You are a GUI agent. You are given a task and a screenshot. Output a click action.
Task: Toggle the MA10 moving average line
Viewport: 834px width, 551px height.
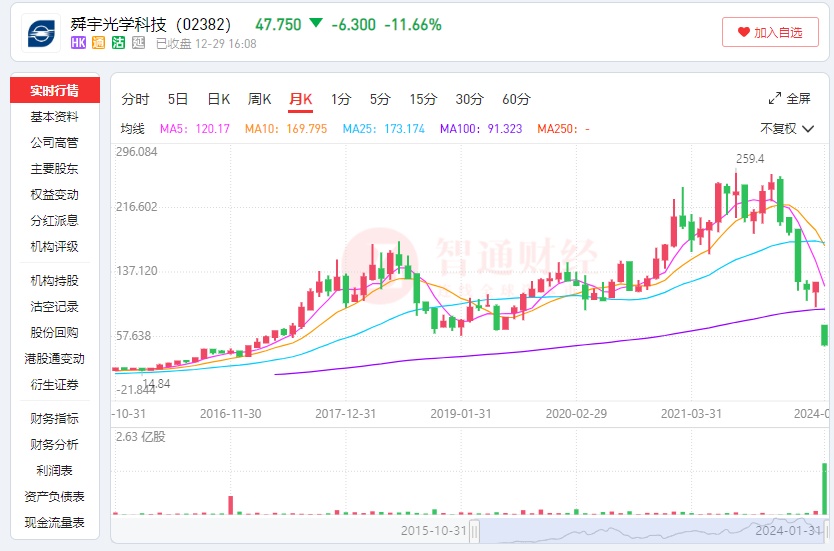click(286, 129)
